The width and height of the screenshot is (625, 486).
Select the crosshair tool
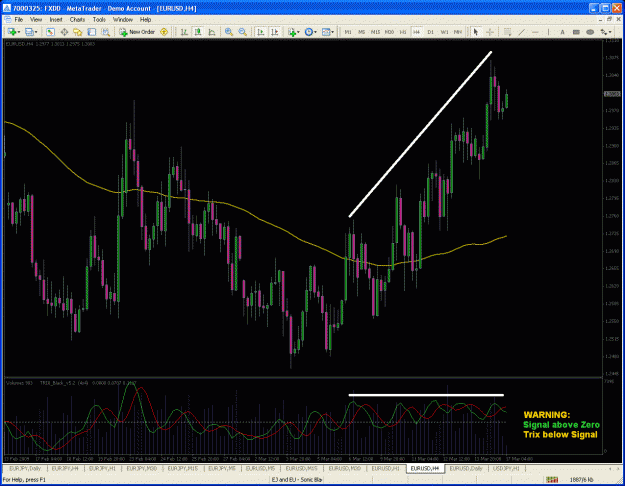pos(490,32)
